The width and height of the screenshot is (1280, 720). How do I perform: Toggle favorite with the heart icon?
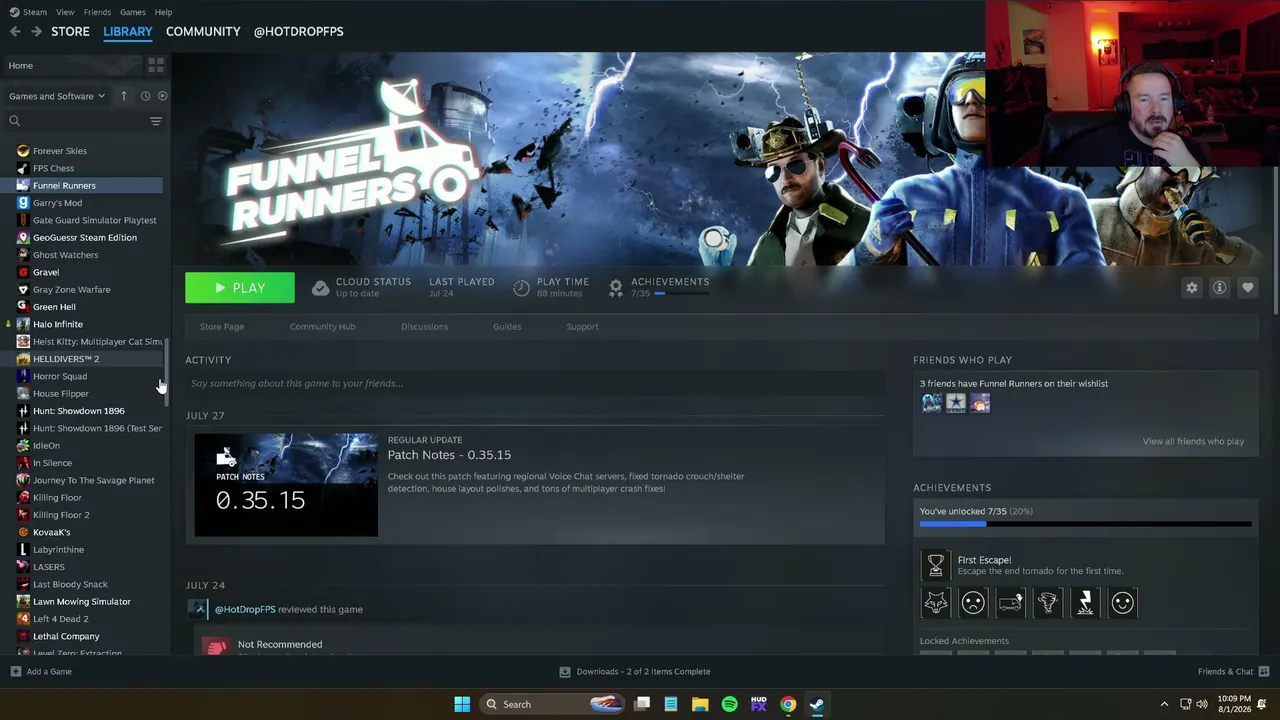pos(1247,287)
